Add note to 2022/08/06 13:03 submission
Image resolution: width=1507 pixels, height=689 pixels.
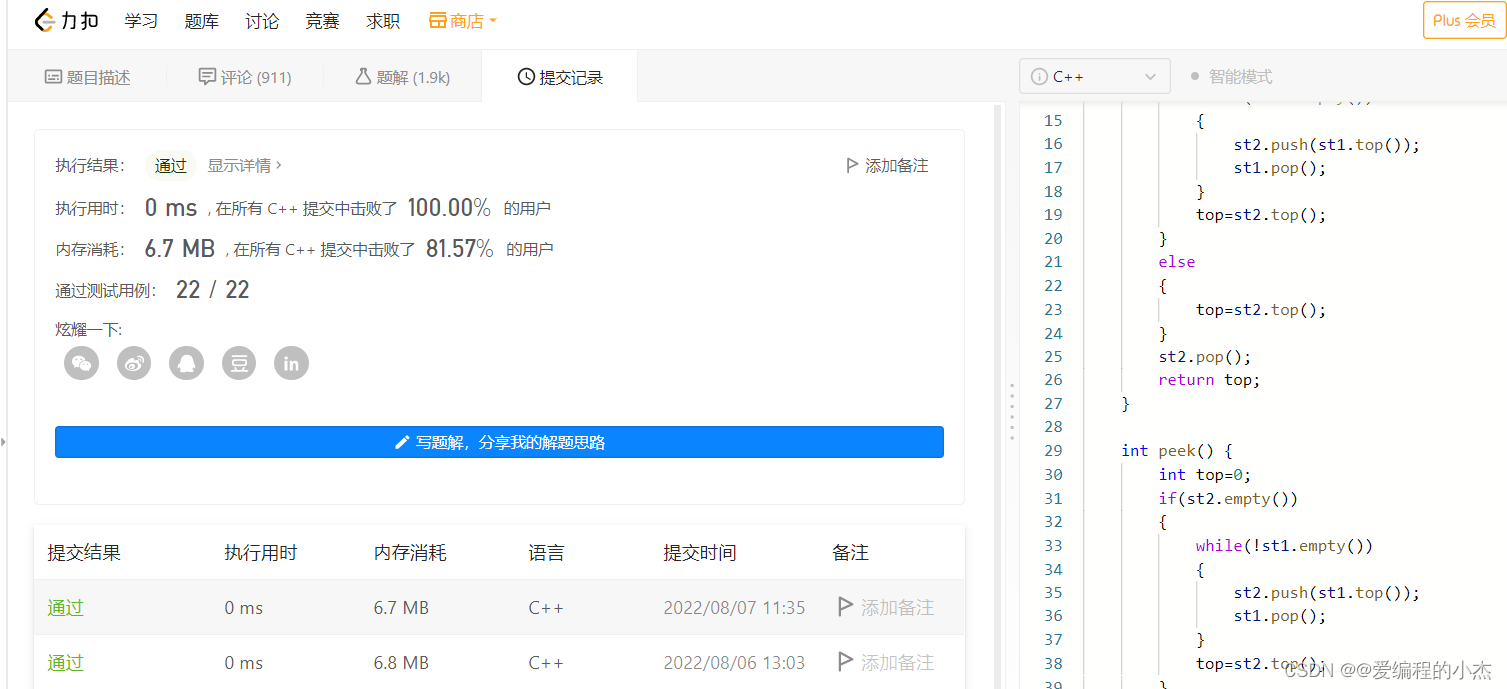click(x=886, y=662)
